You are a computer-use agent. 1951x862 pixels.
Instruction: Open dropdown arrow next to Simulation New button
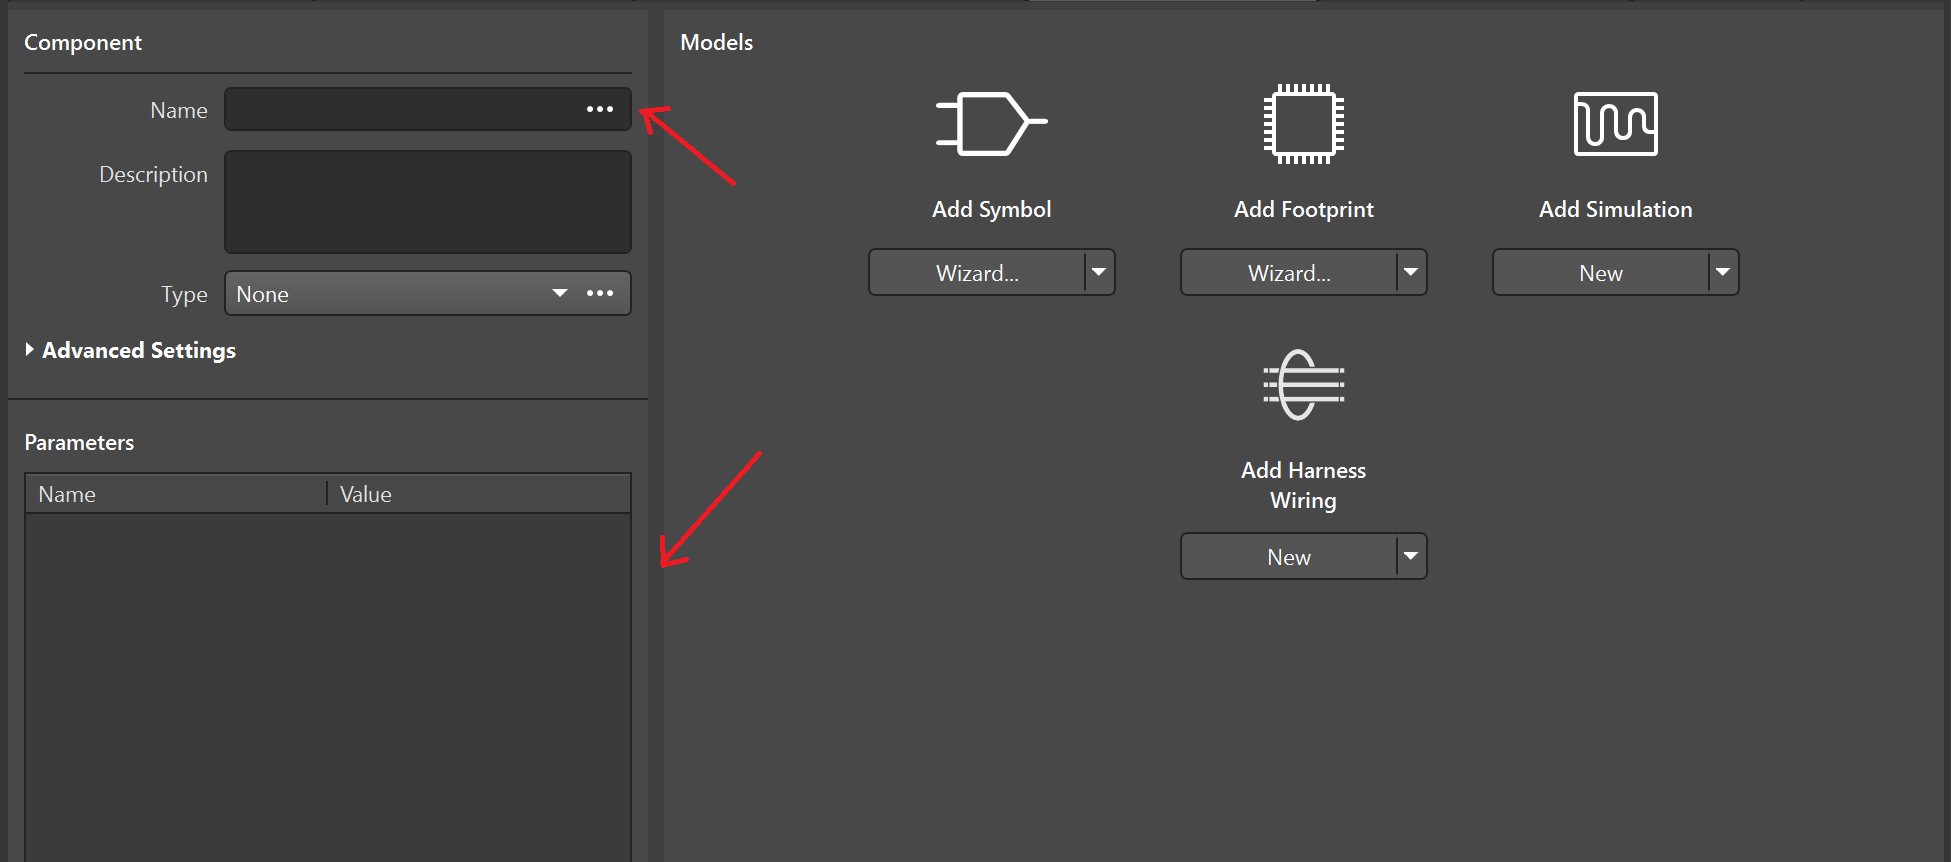[1723, 272]
